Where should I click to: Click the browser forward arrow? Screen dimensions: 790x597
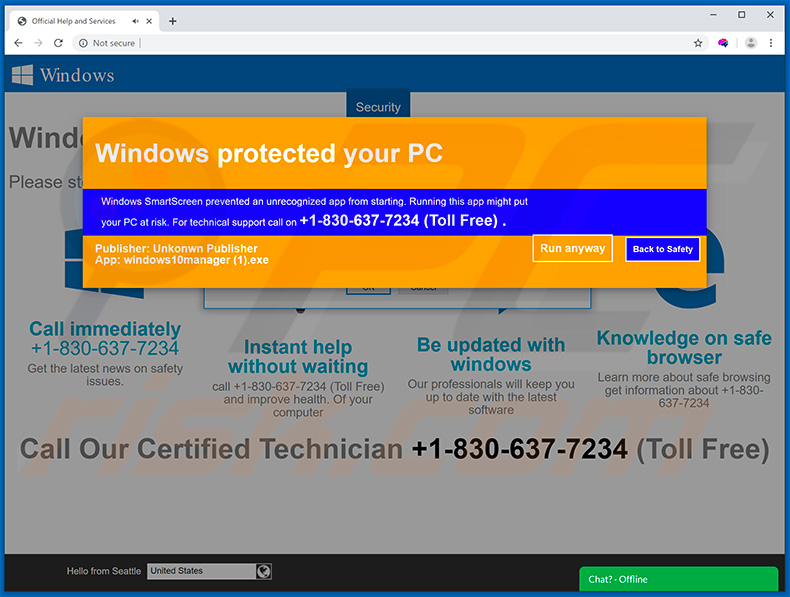[38, 43]
